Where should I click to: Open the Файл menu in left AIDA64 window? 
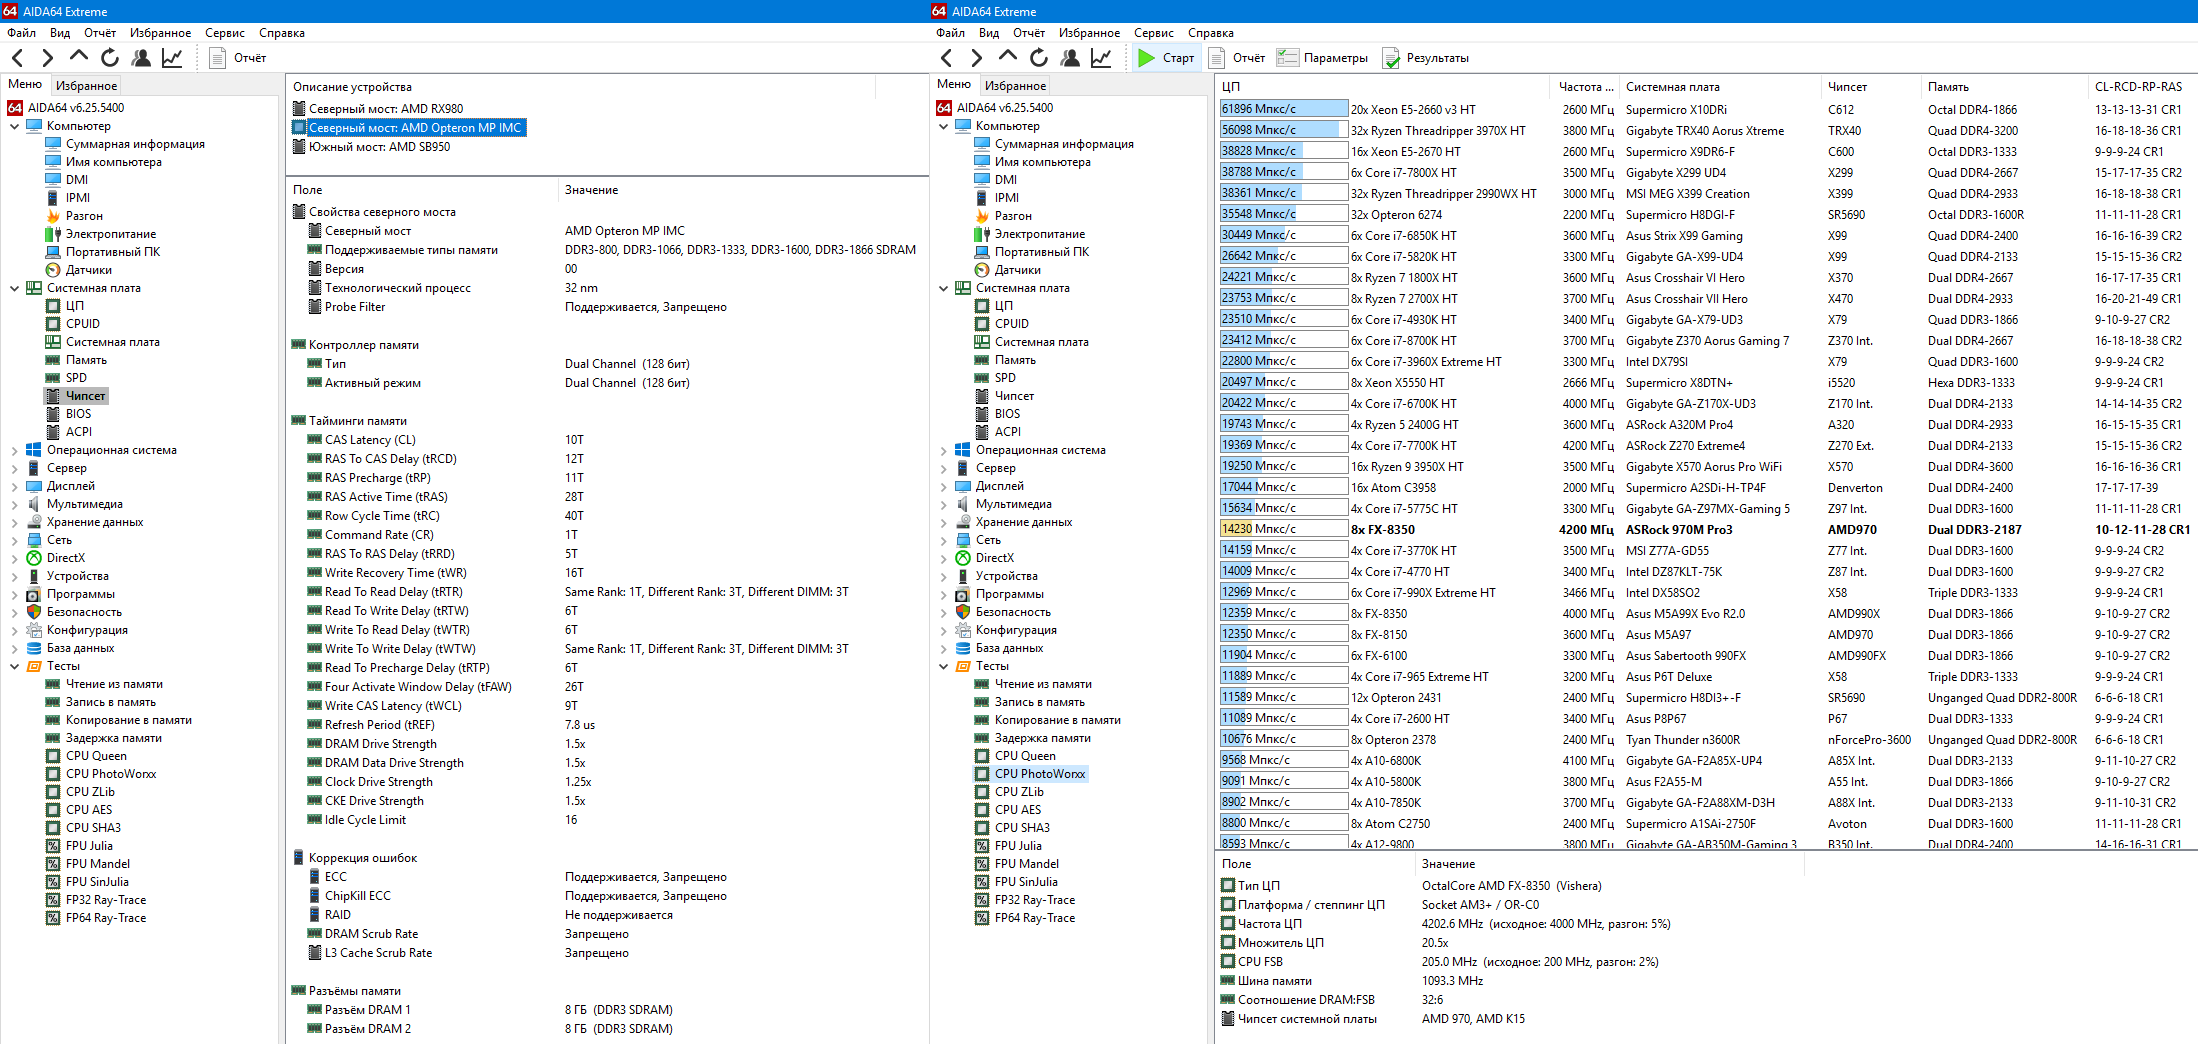click(21, 33)
